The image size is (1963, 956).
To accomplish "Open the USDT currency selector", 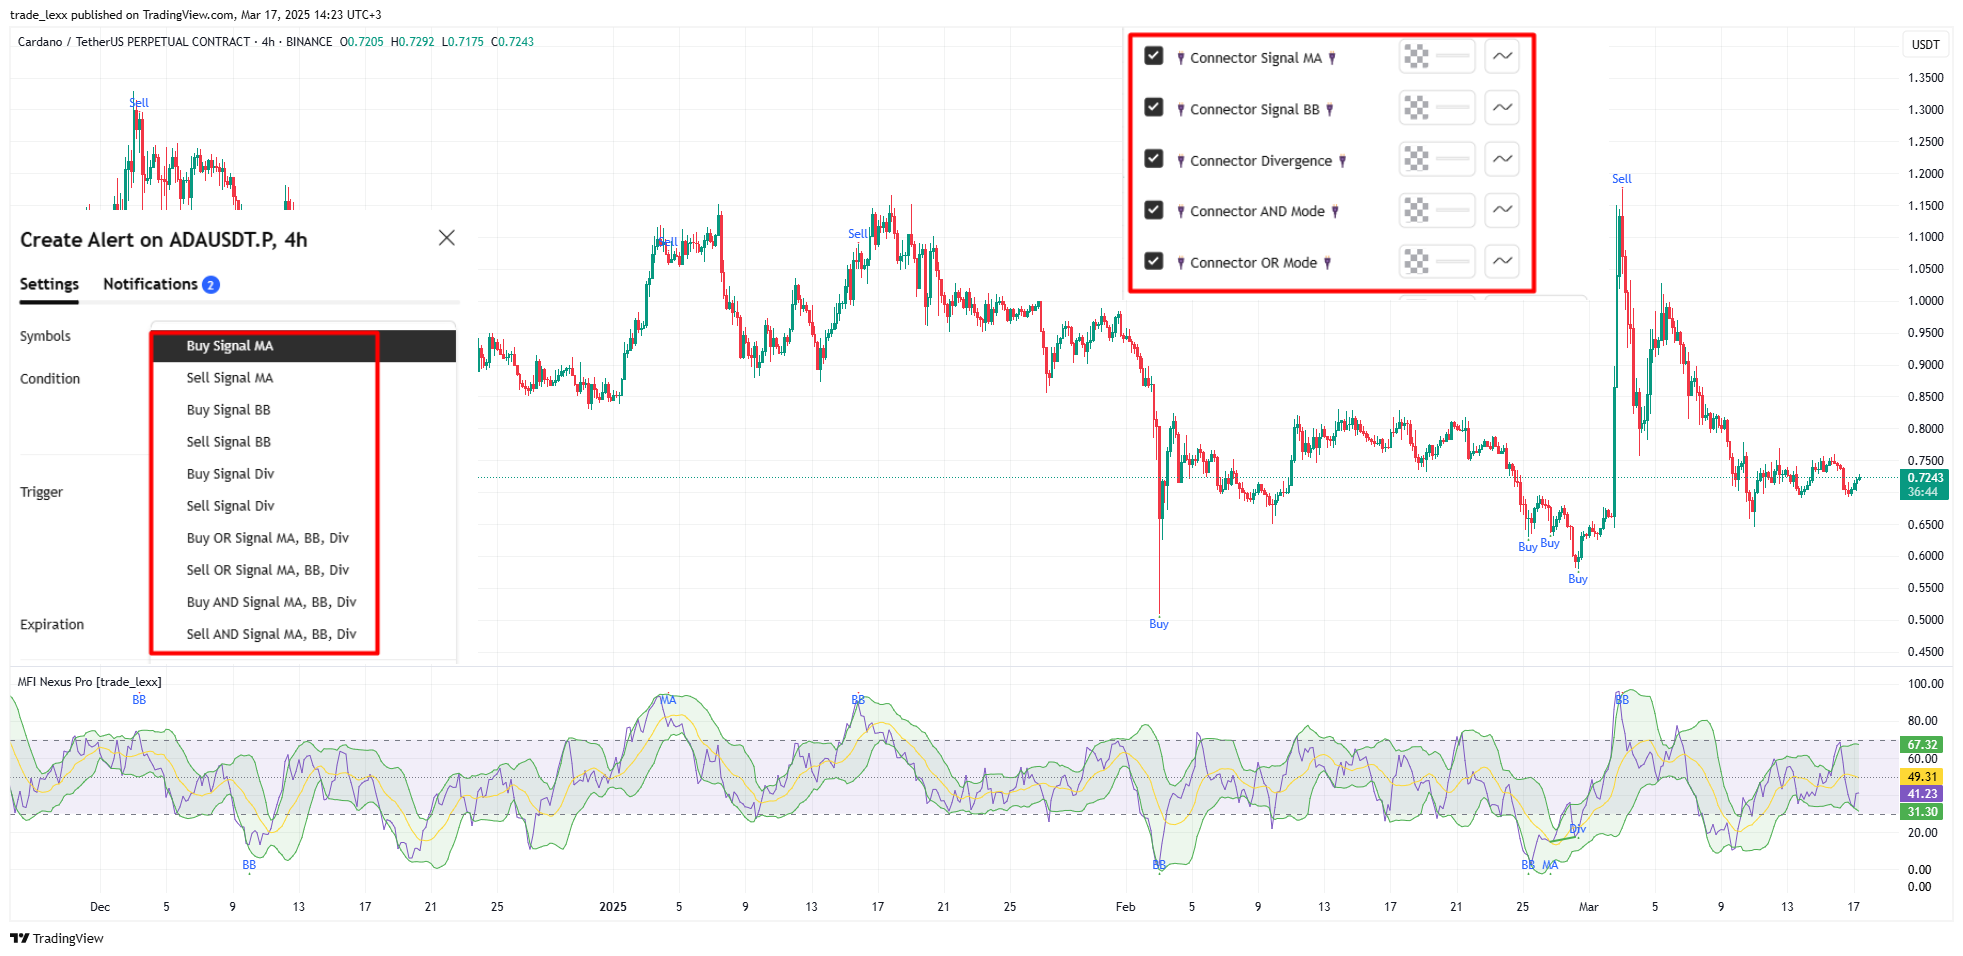I will 1925,44.
